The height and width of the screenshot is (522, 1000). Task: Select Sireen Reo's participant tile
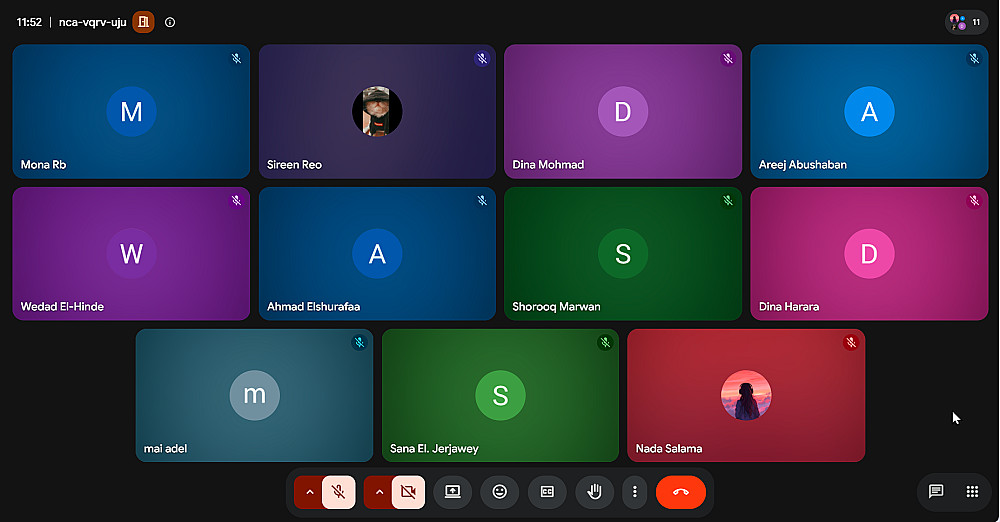tap(377, 111)
